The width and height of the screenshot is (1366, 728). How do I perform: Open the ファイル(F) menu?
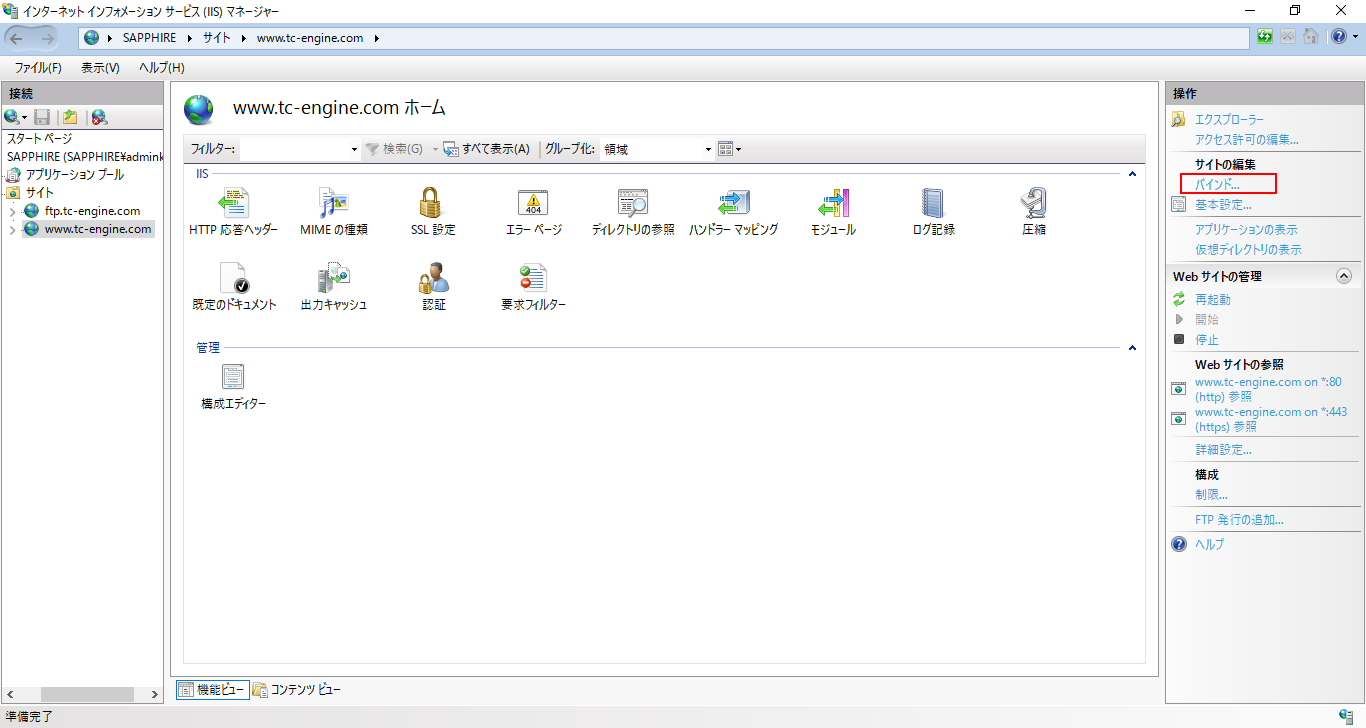[38, 68]
